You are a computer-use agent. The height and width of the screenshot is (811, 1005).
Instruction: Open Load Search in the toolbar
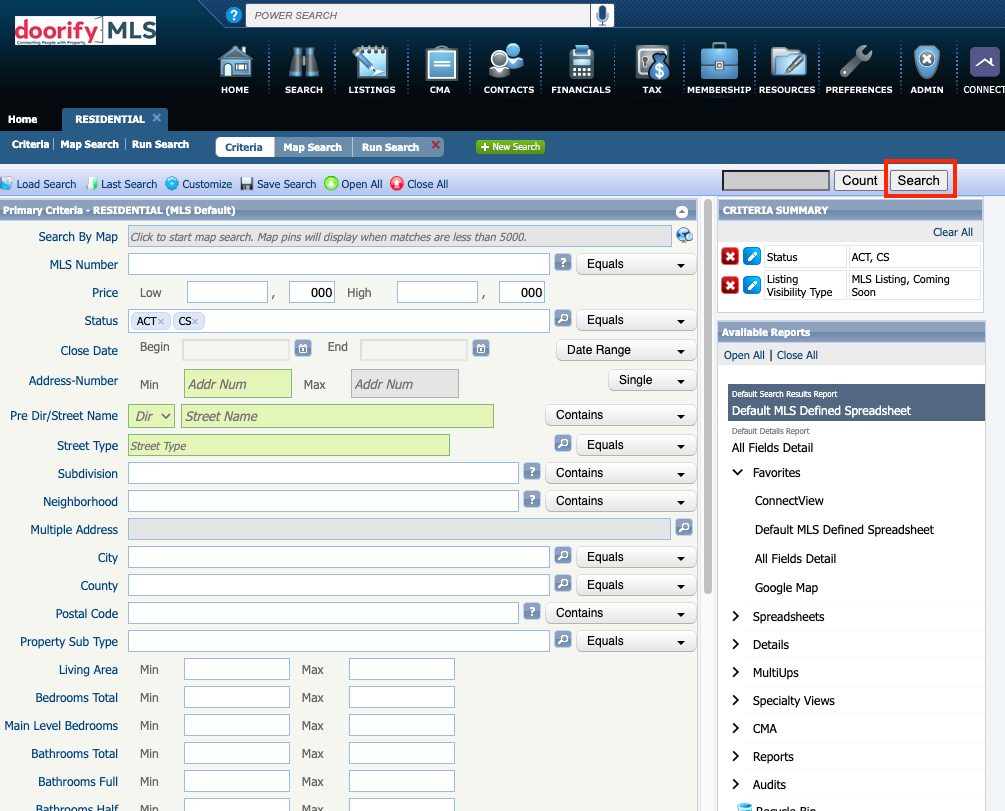click(x=38, y=184)
